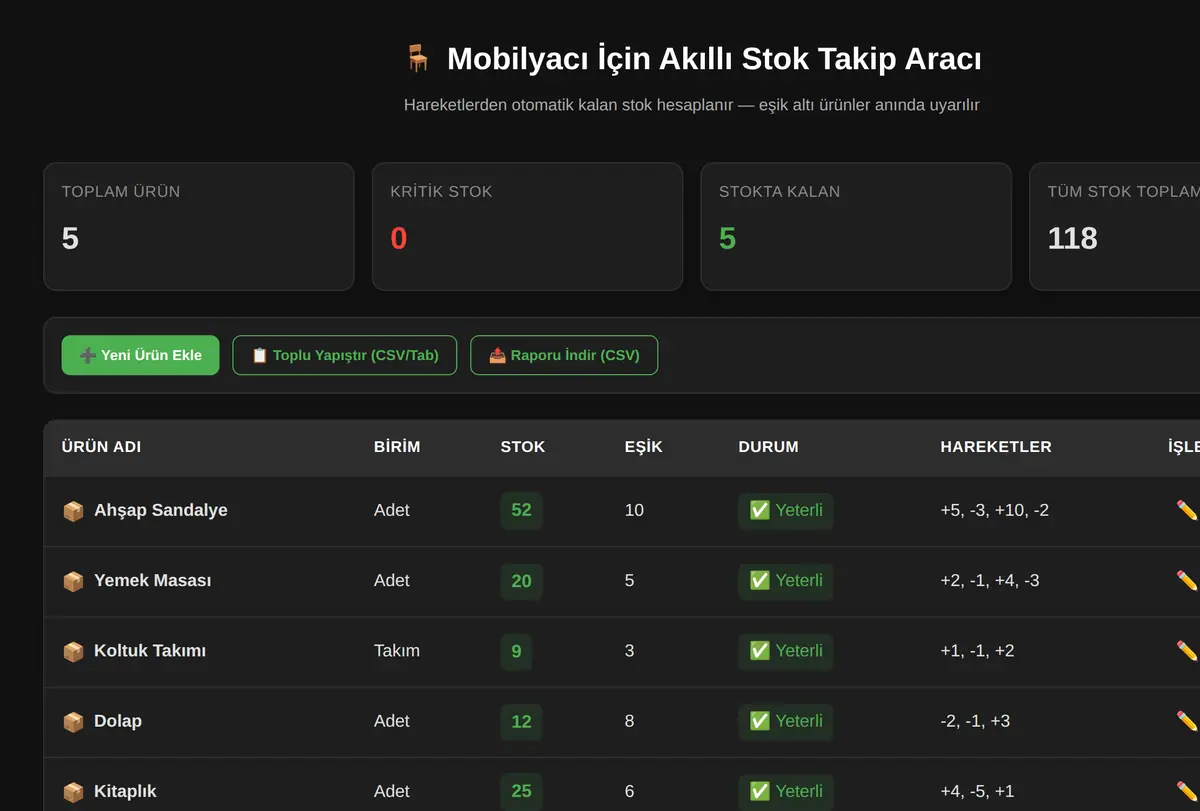Select the Koltuk Takımı product name
Image resolution: width=1200 pixels, height=811 pixels.
pyautogui.click(x=150, y=650)
